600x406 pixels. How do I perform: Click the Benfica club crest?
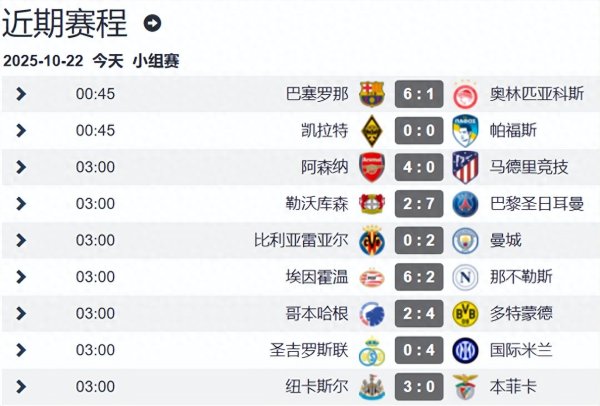click(464, 386)
